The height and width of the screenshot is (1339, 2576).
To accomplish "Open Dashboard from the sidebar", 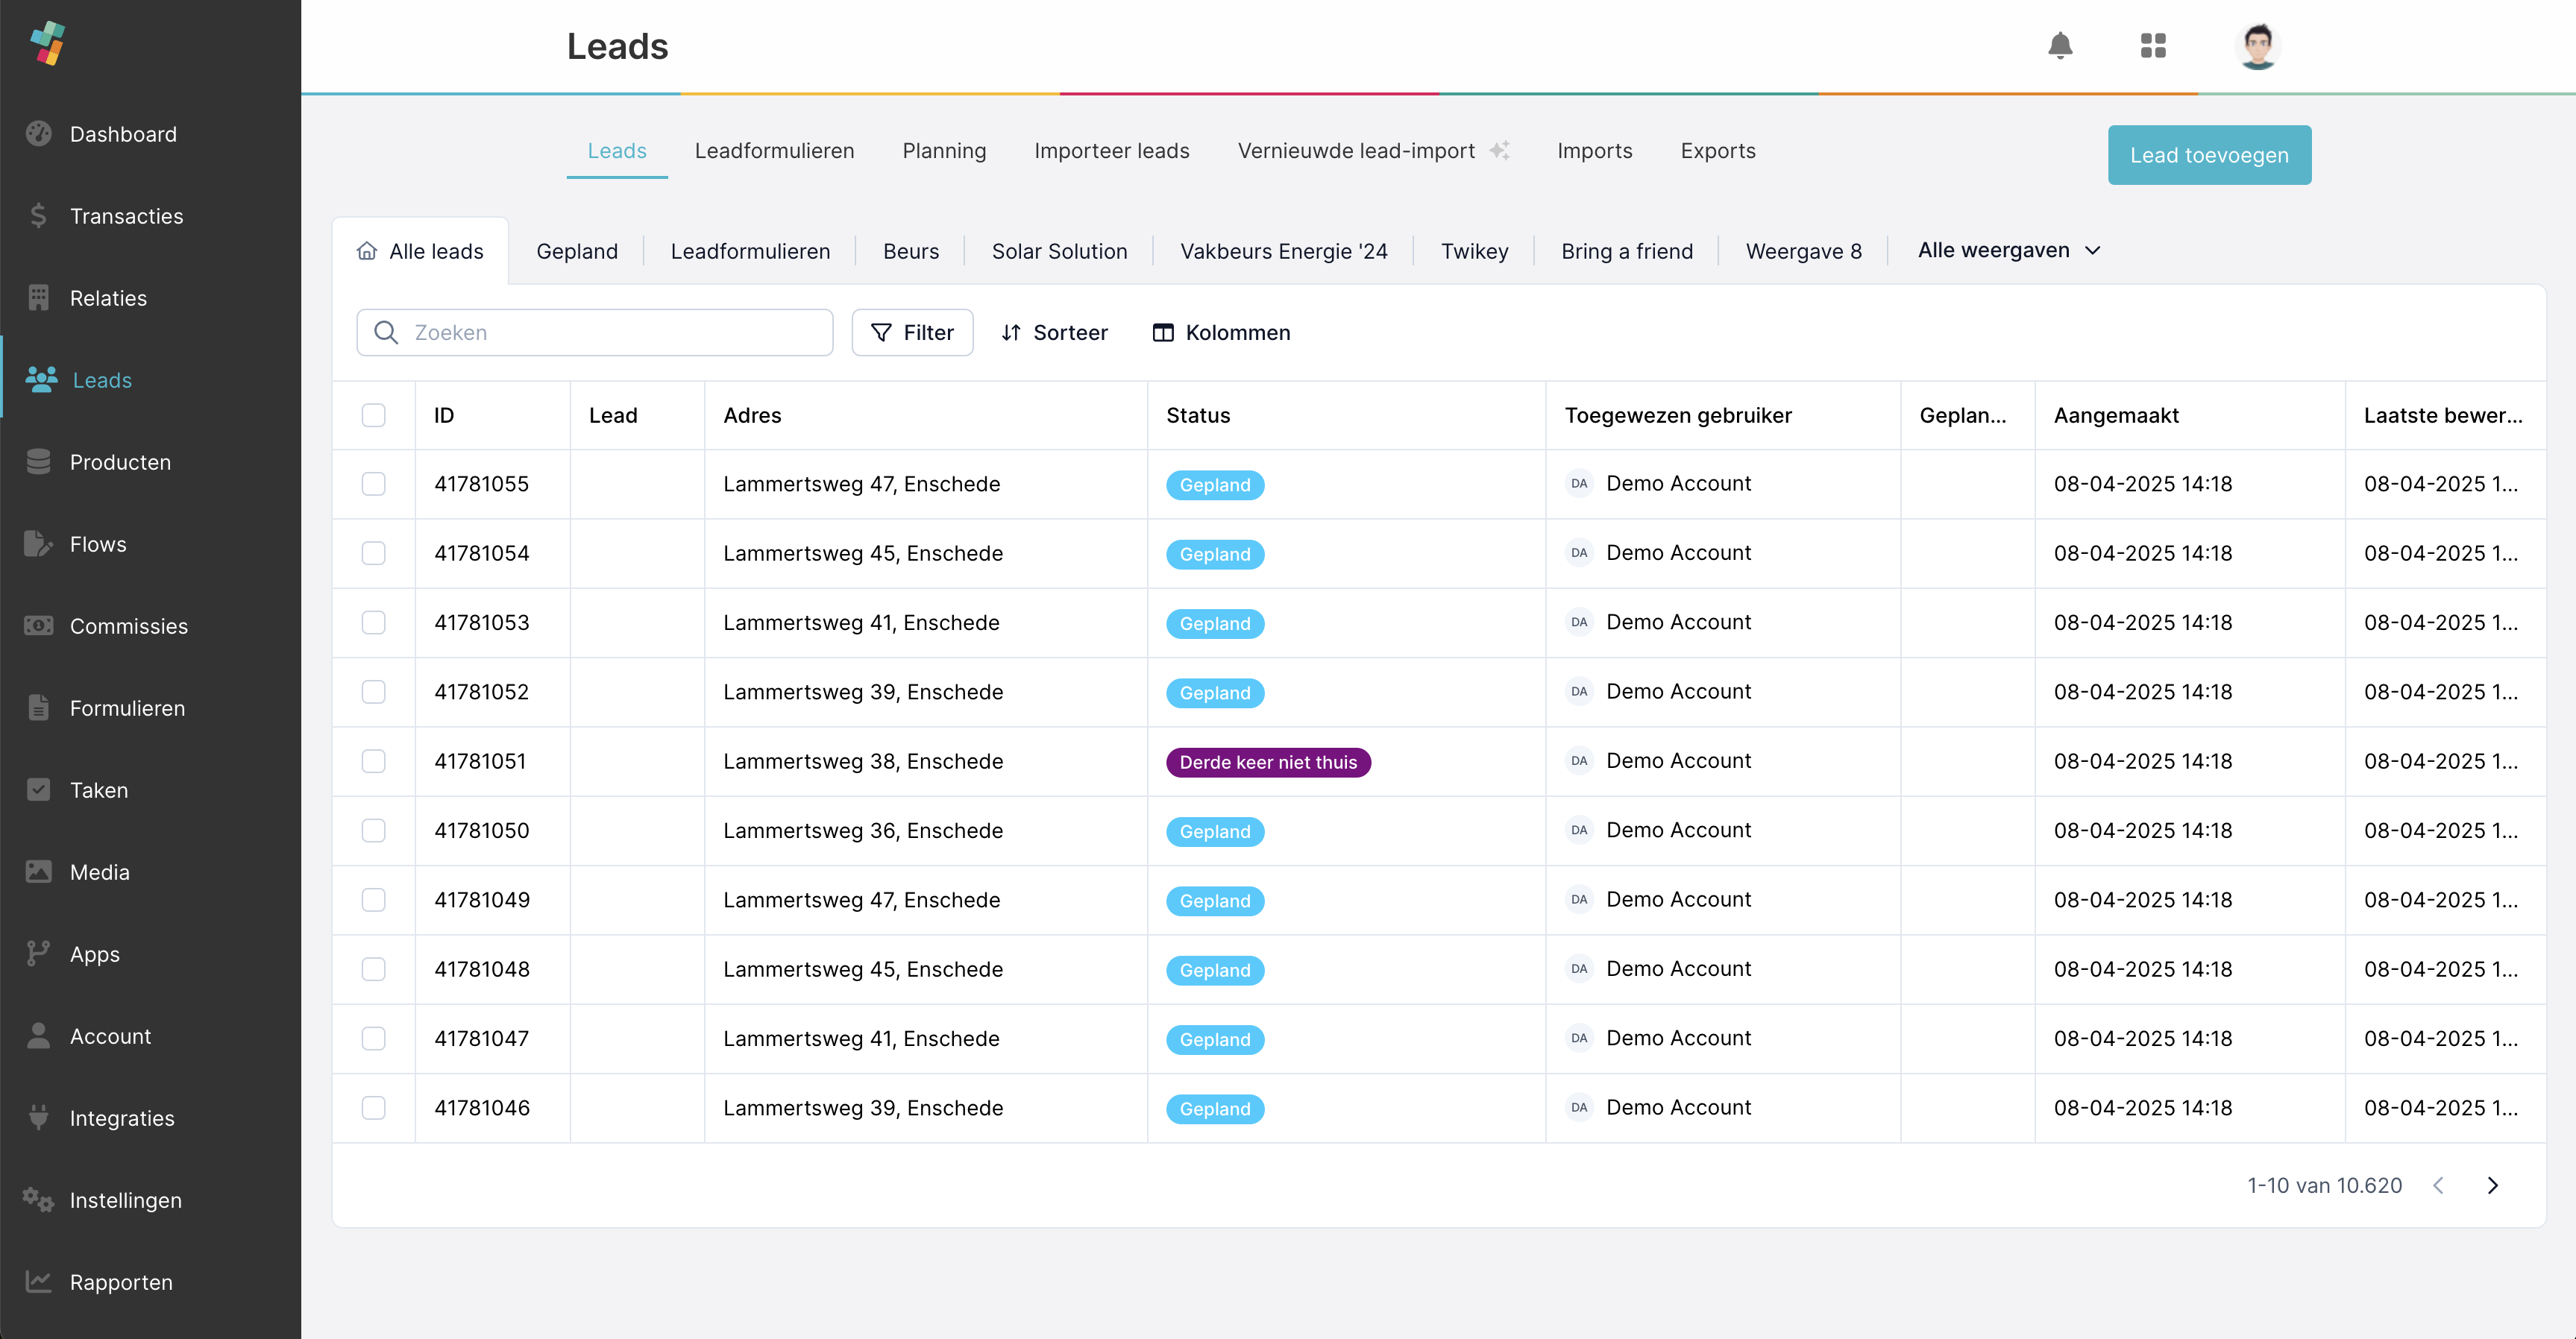I will pos(123,134).
